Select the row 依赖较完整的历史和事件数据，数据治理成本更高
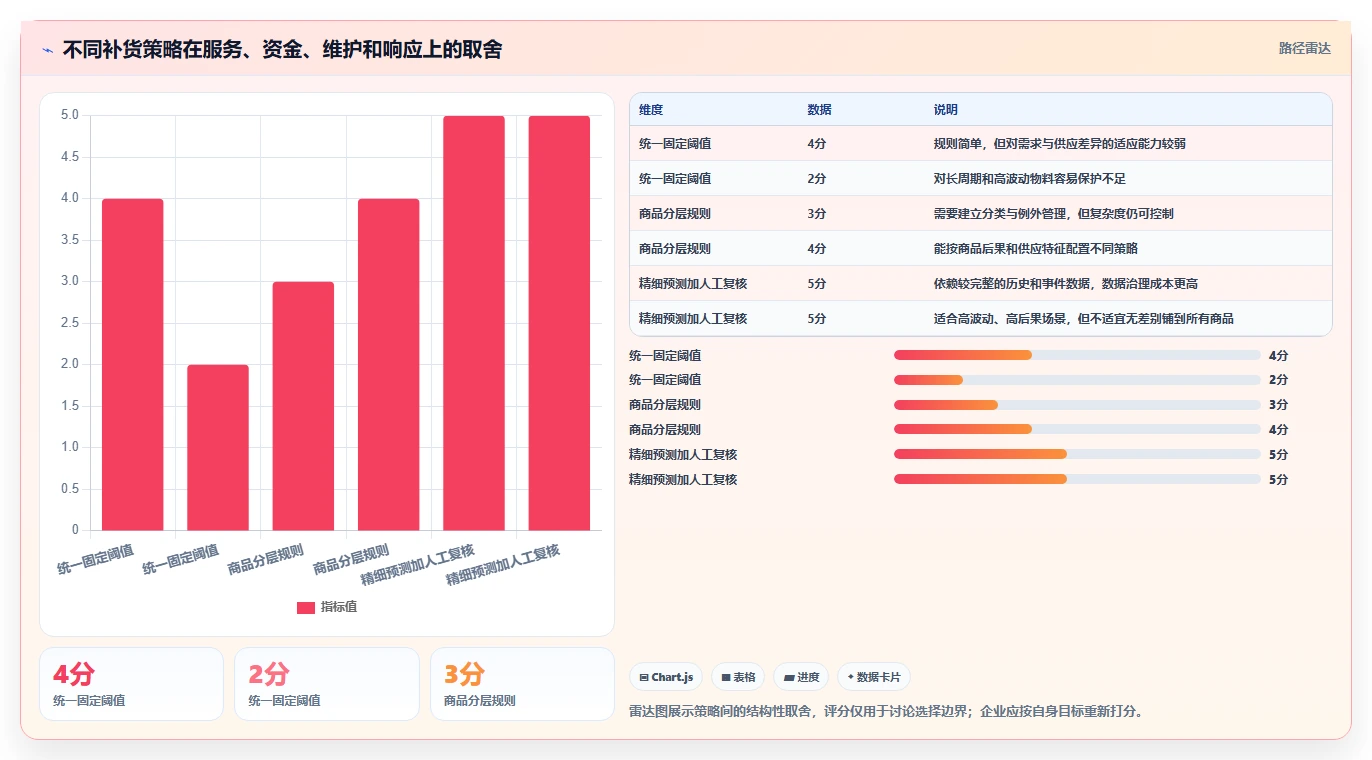The image size is (1372, 760). click(x=980, y=284)
